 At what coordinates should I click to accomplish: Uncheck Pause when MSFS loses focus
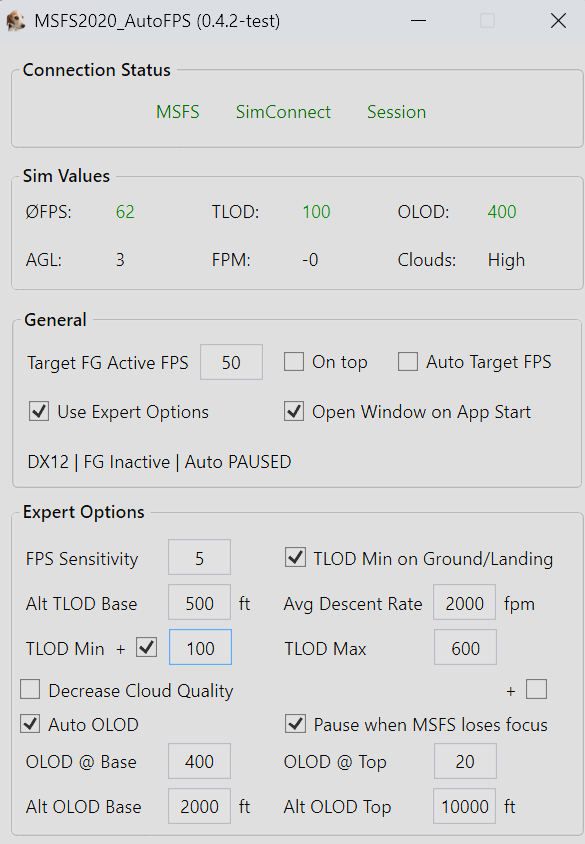(x=295, y=723)
